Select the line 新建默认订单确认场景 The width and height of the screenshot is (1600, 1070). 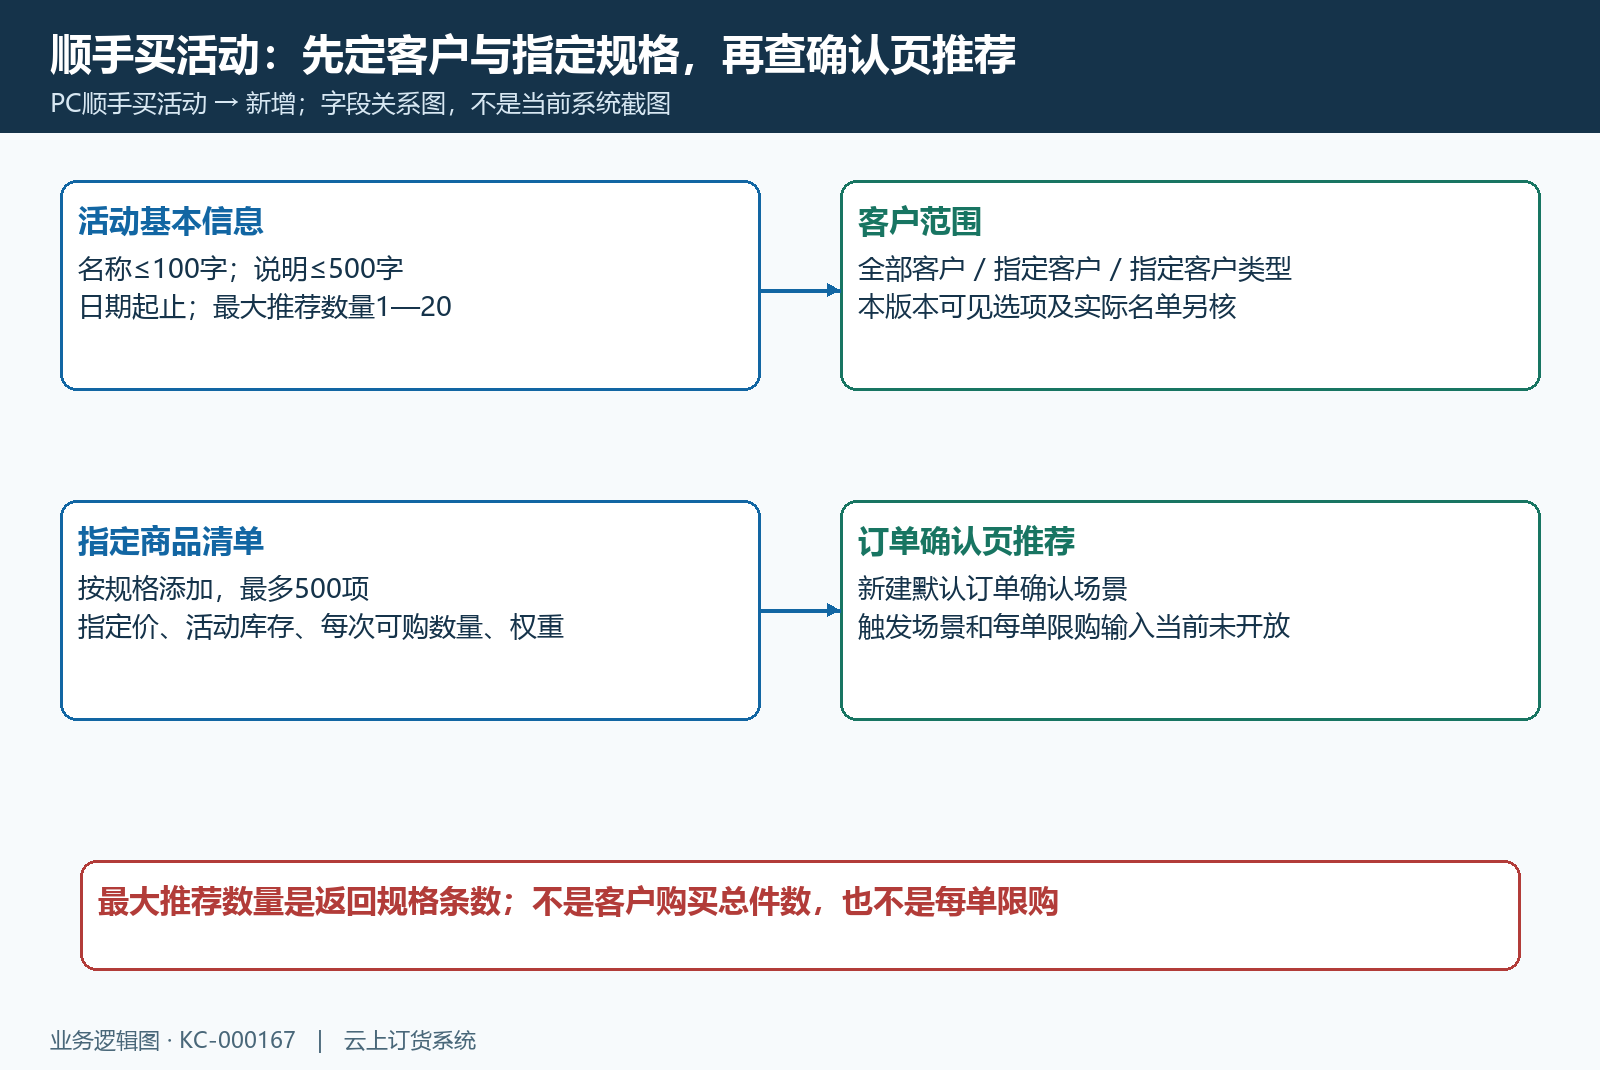[993, 588]
